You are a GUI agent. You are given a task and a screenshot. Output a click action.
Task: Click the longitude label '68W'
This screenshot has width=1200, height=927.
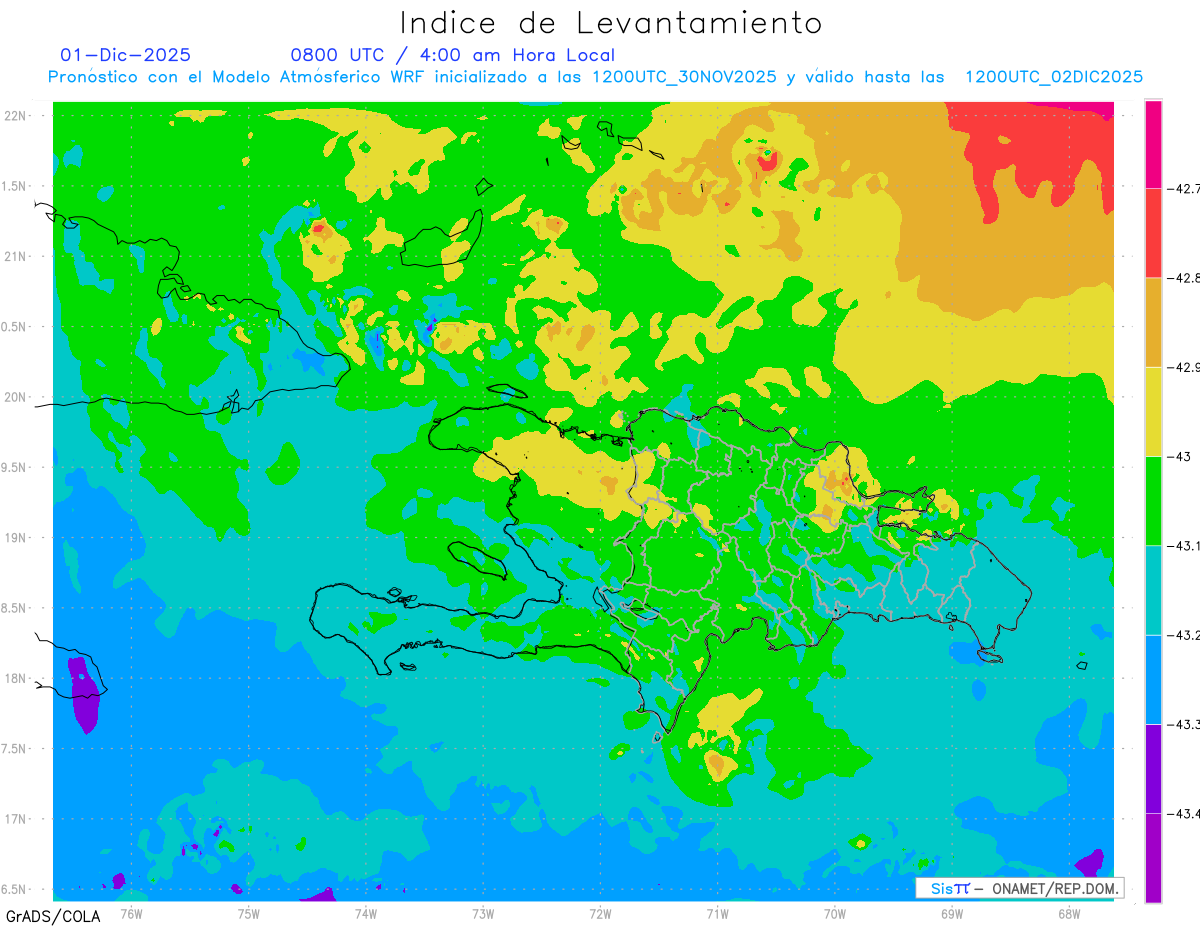pyautogui.click(x=1069, y=912)
